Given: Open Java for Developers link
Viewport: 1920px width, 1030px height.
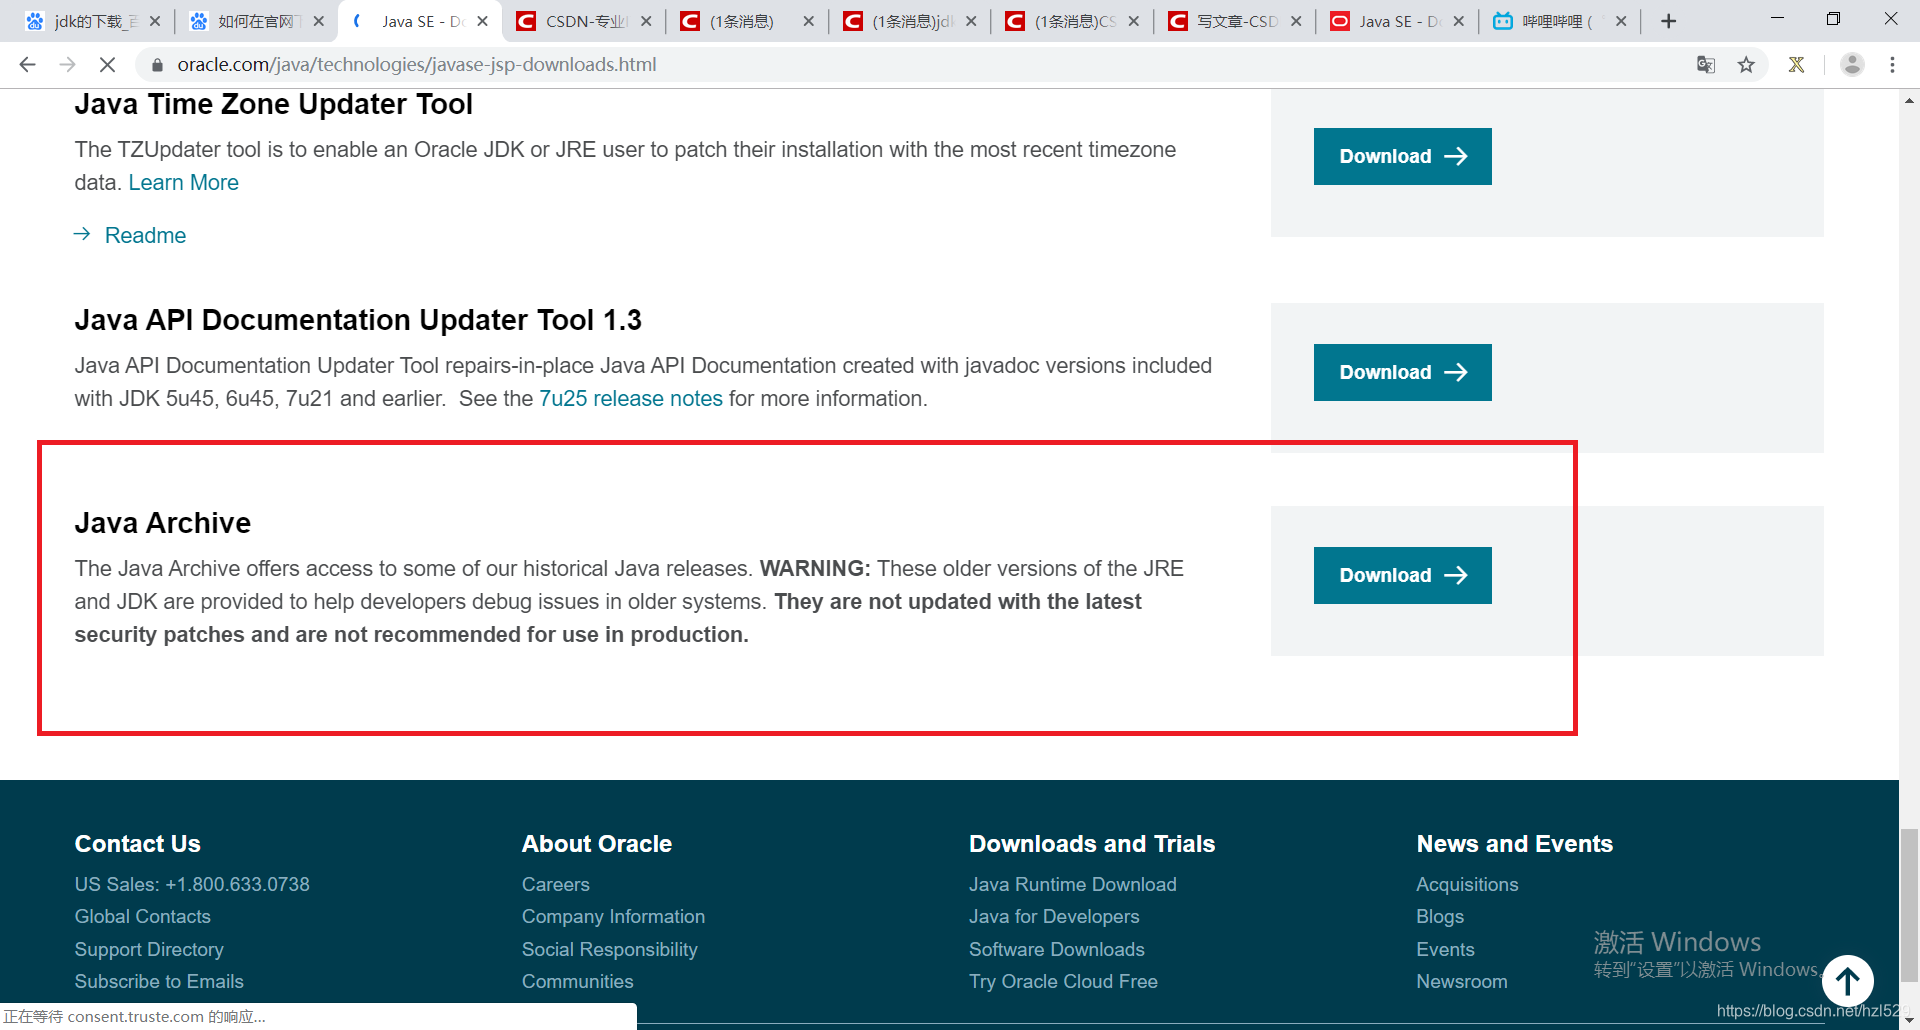Looking at the screenshot, I should point(1054,916).
